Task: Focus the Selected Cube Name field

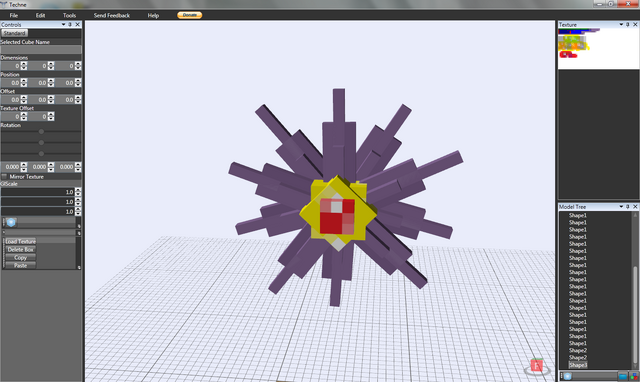Action: point(41,49)
